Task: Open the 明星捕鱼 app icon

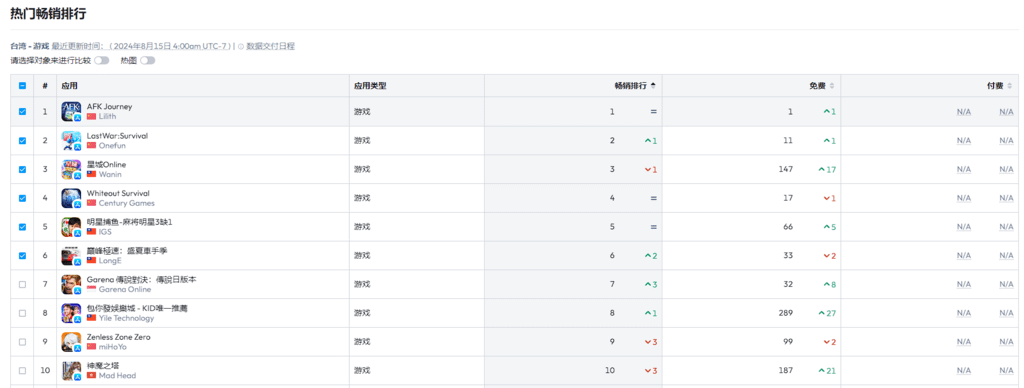Action: [x=71, y=227]
